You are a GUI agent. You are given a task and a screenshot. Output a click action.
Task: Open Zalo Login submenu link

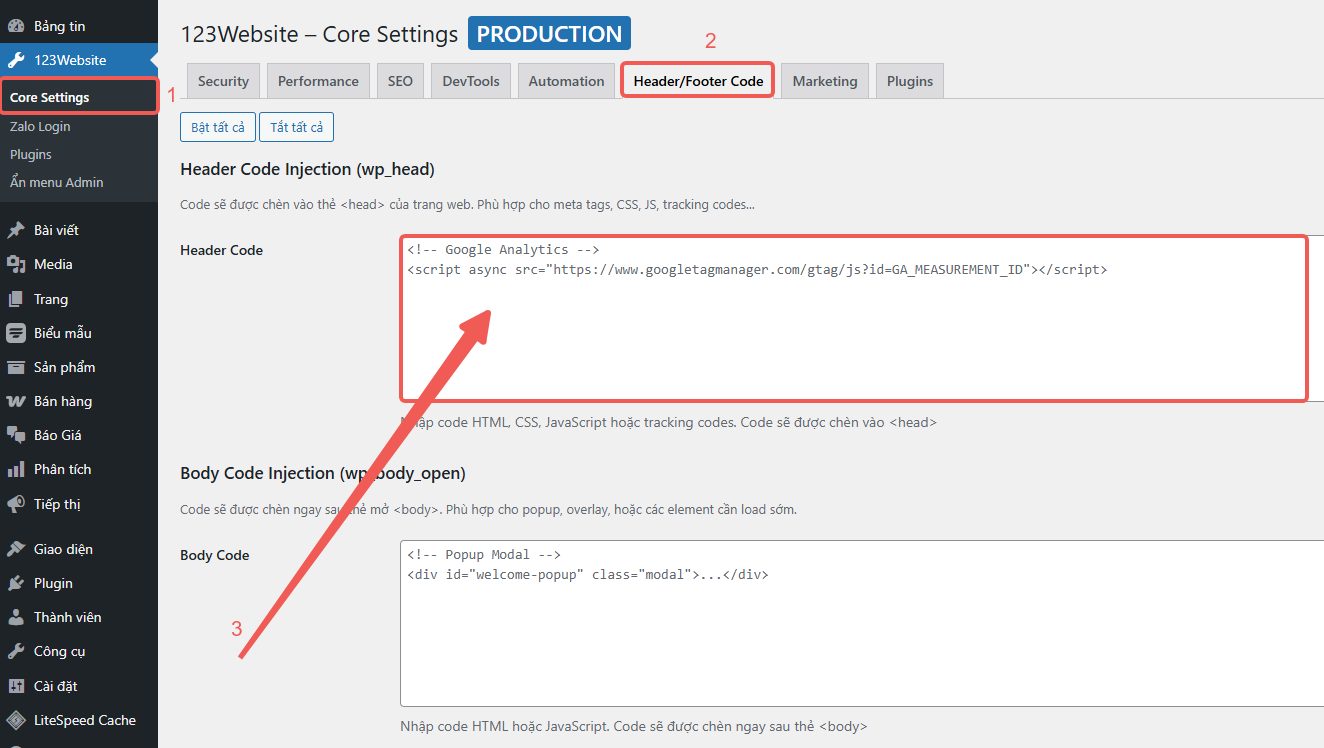coord(40,126)
